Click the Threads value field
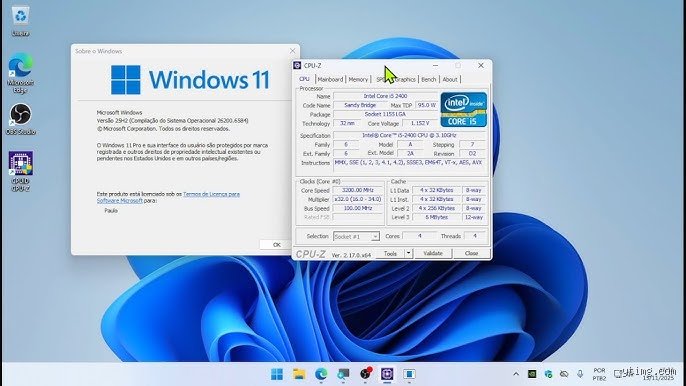Screen dimensions: 686x386 474,236
